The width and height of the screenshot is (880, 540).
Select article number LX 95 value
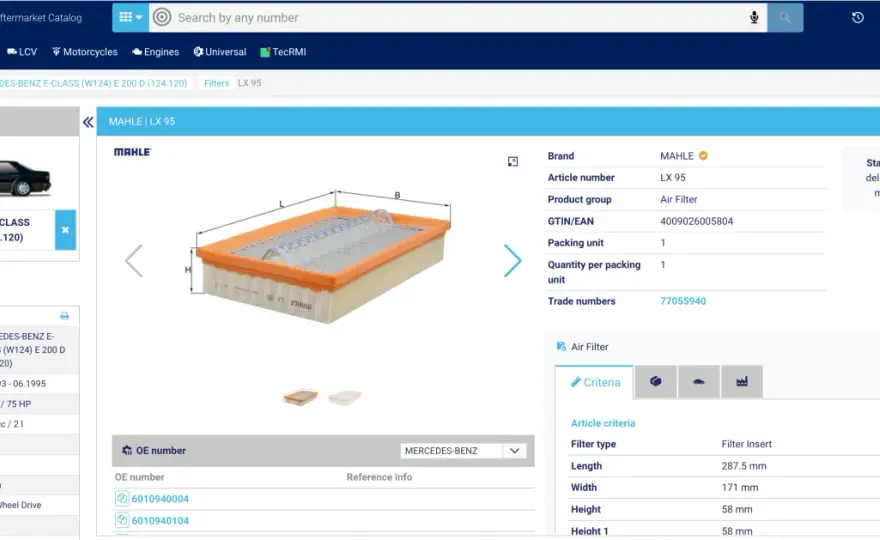coord(672,177)
